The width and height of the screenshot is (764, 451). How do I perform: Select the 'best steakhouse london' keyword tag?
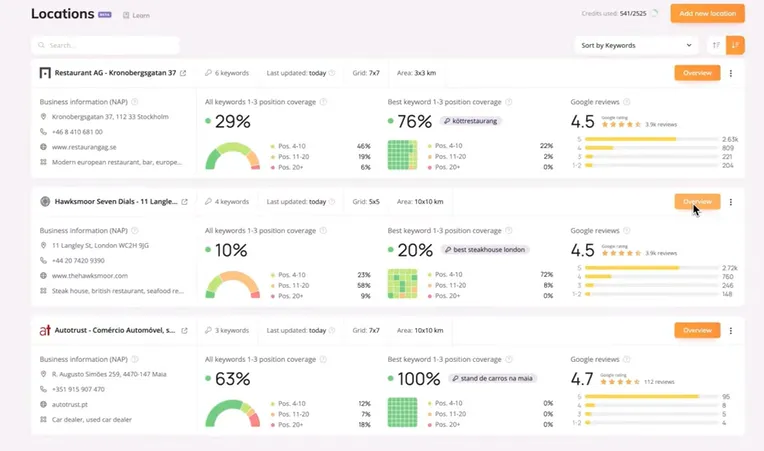point(487,250)
